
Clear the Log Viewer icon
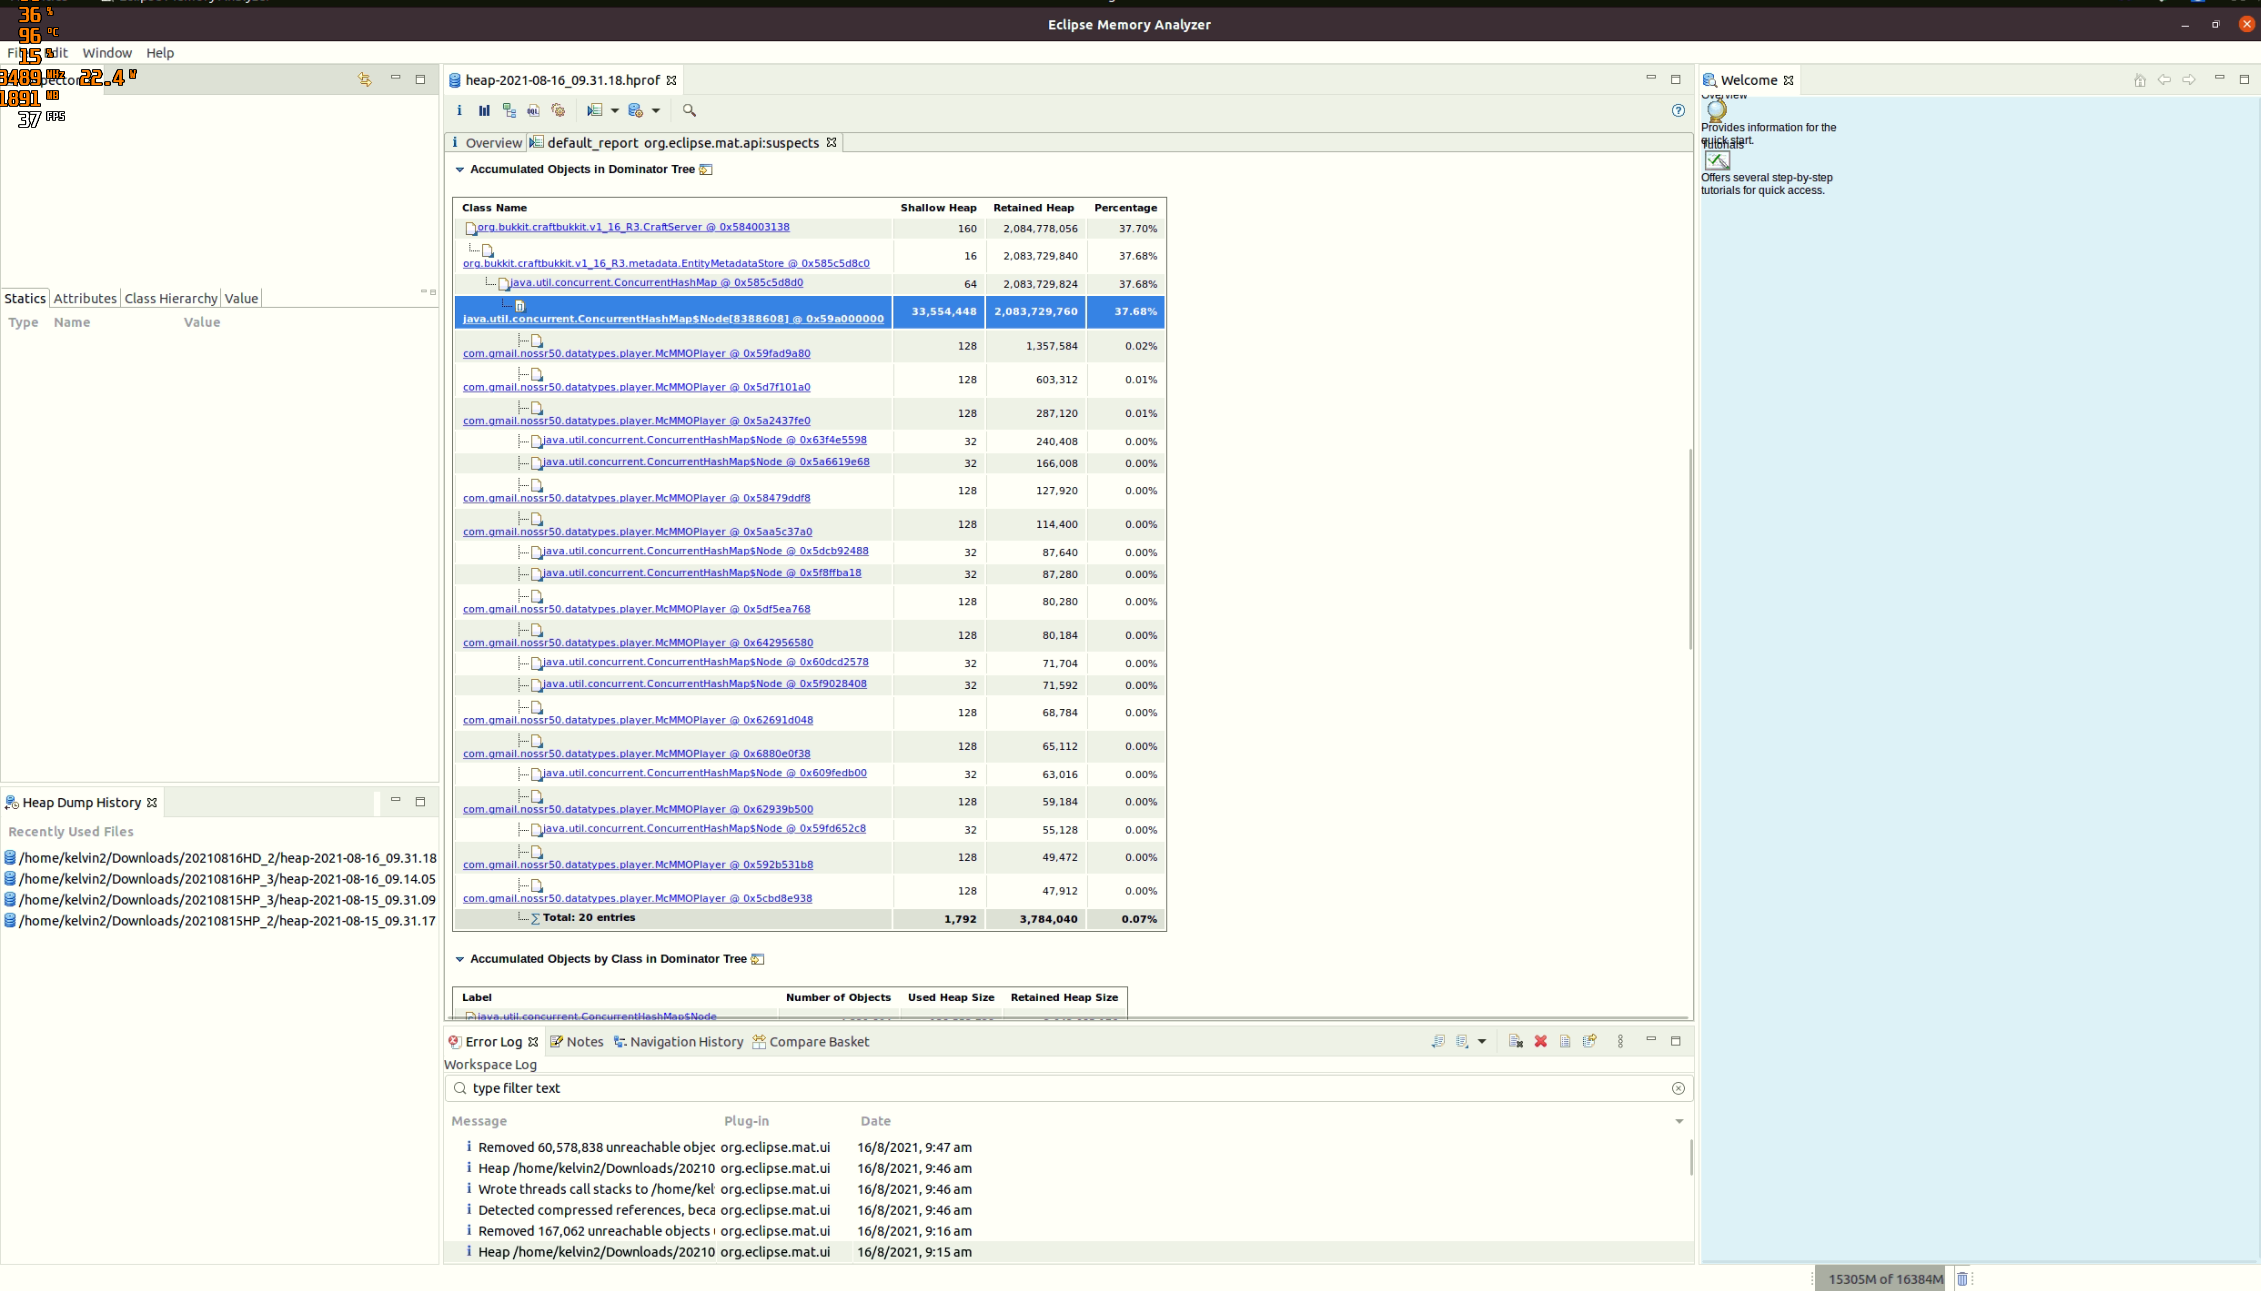click(x=1516, y=1041)
